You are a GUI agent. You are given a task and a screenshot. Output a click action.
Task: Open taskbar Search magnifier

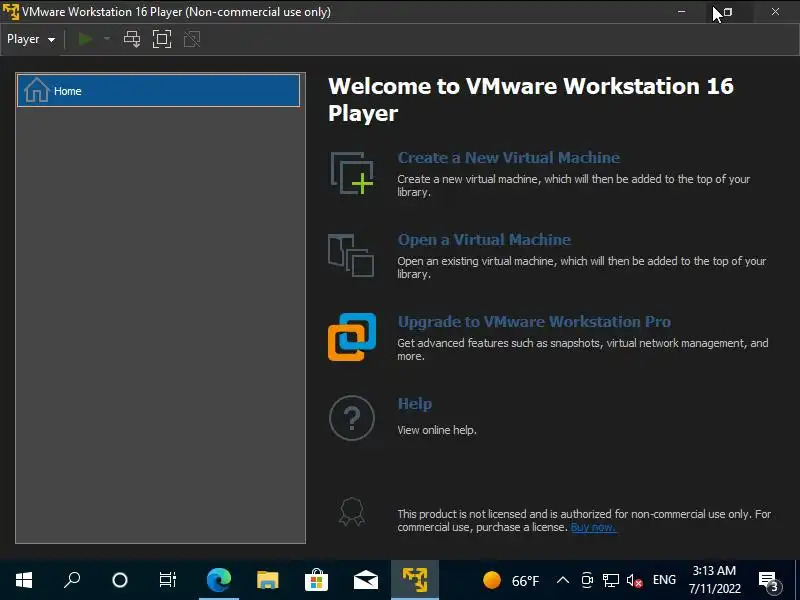coord(72,580)
